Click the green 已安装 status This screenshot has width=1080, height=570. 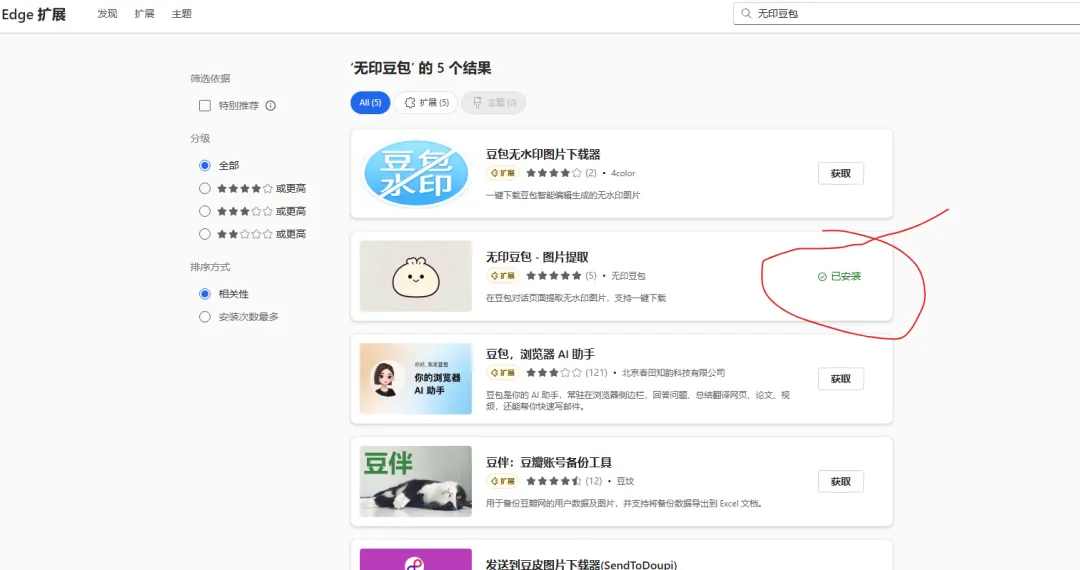coord(839,276)
